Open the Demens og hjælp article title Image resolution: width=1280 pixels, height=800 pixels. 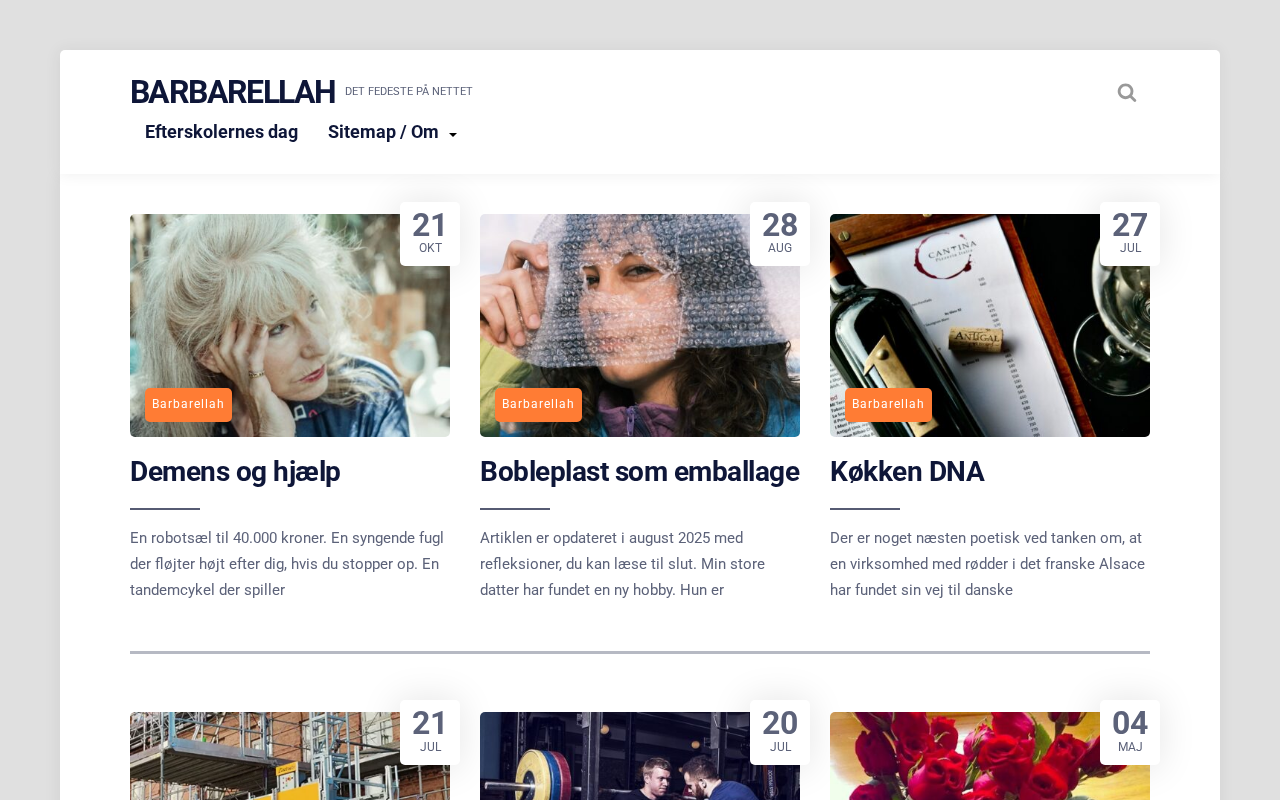coord(235,471)
